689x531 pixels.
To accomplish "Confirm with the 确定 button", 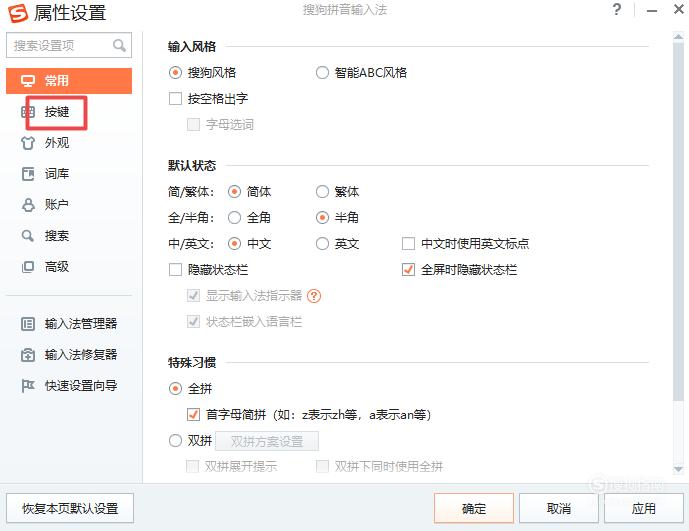I will 474,509.
